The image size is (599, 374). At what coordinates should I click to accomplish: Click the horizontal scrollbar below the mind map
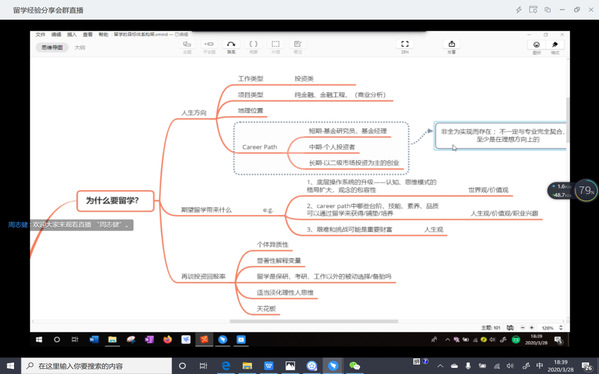(x=314, y=321)
